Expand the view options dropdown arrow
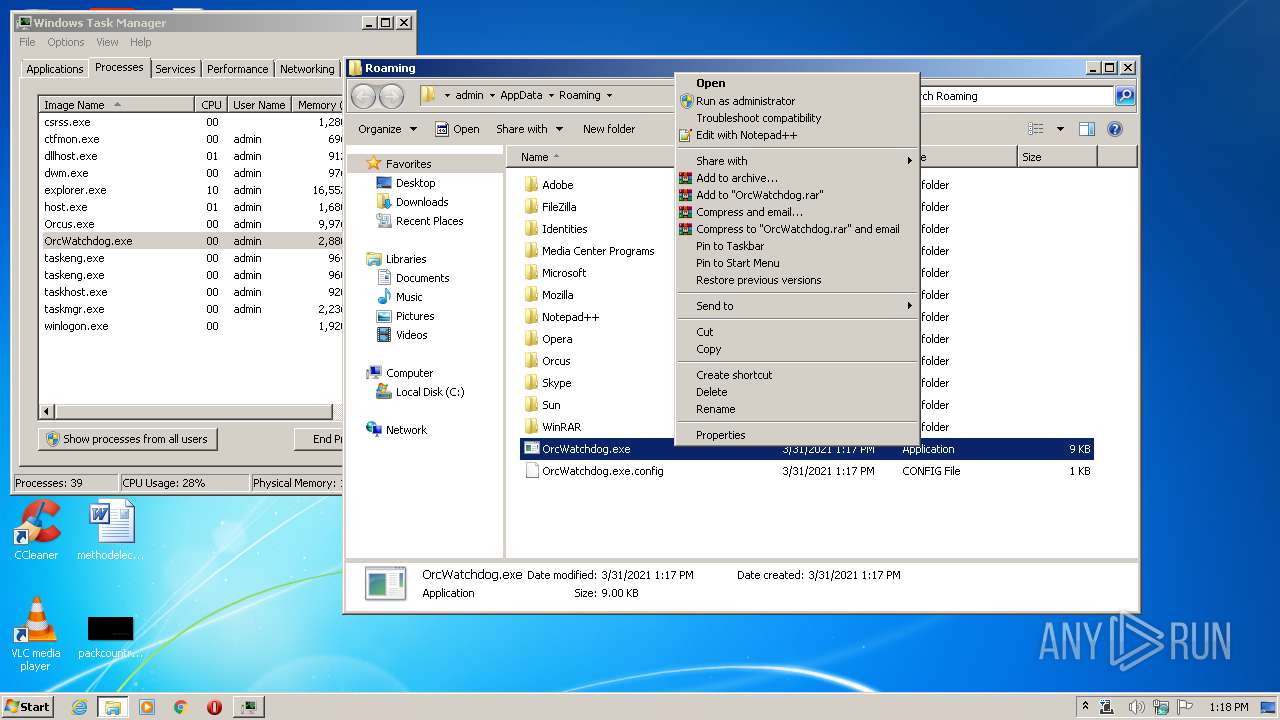This screenshot has width=1280, height=720. coord(1060,129)
